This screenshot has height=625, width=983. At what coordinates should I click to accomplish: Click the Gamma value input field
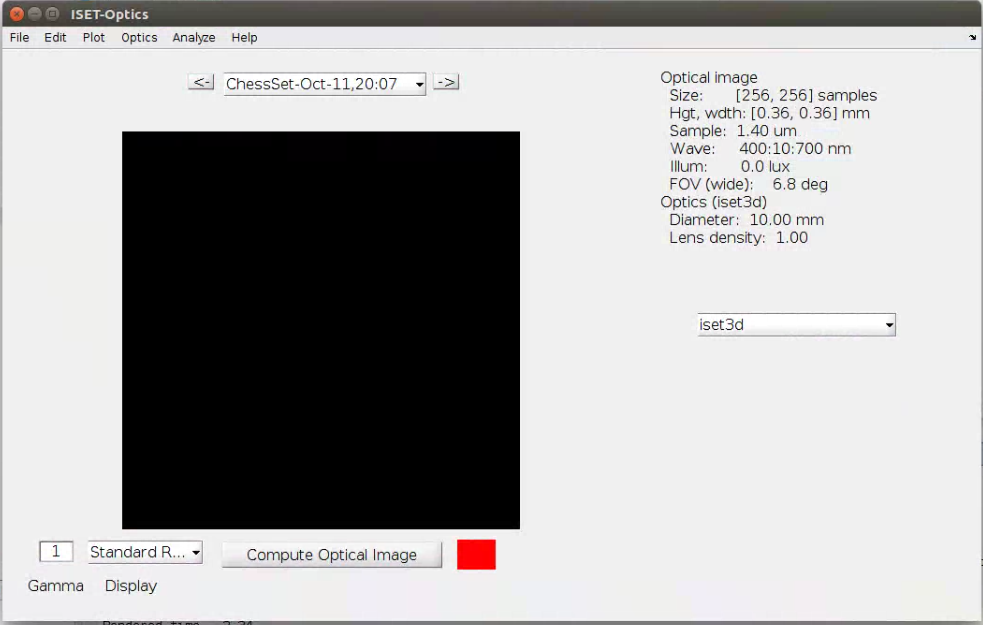[56, 551]
